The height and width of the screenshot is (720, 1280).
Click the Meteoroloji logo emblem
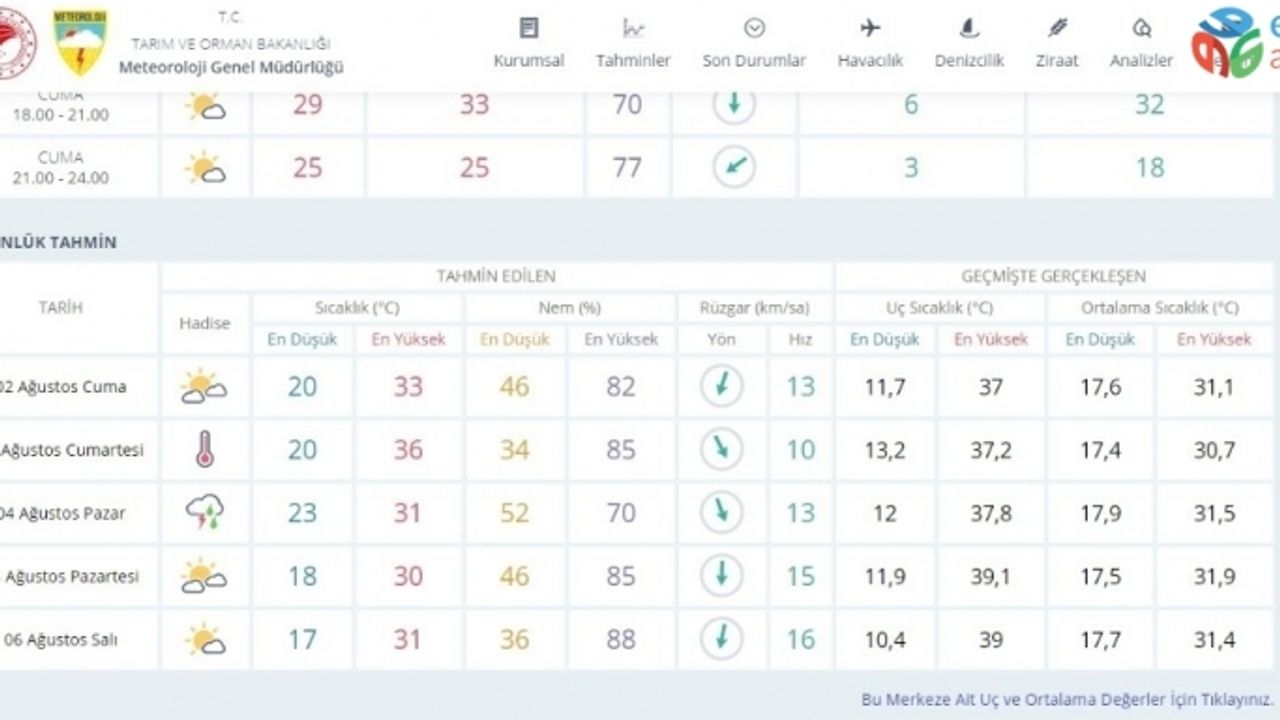click(x=80, y=43)
